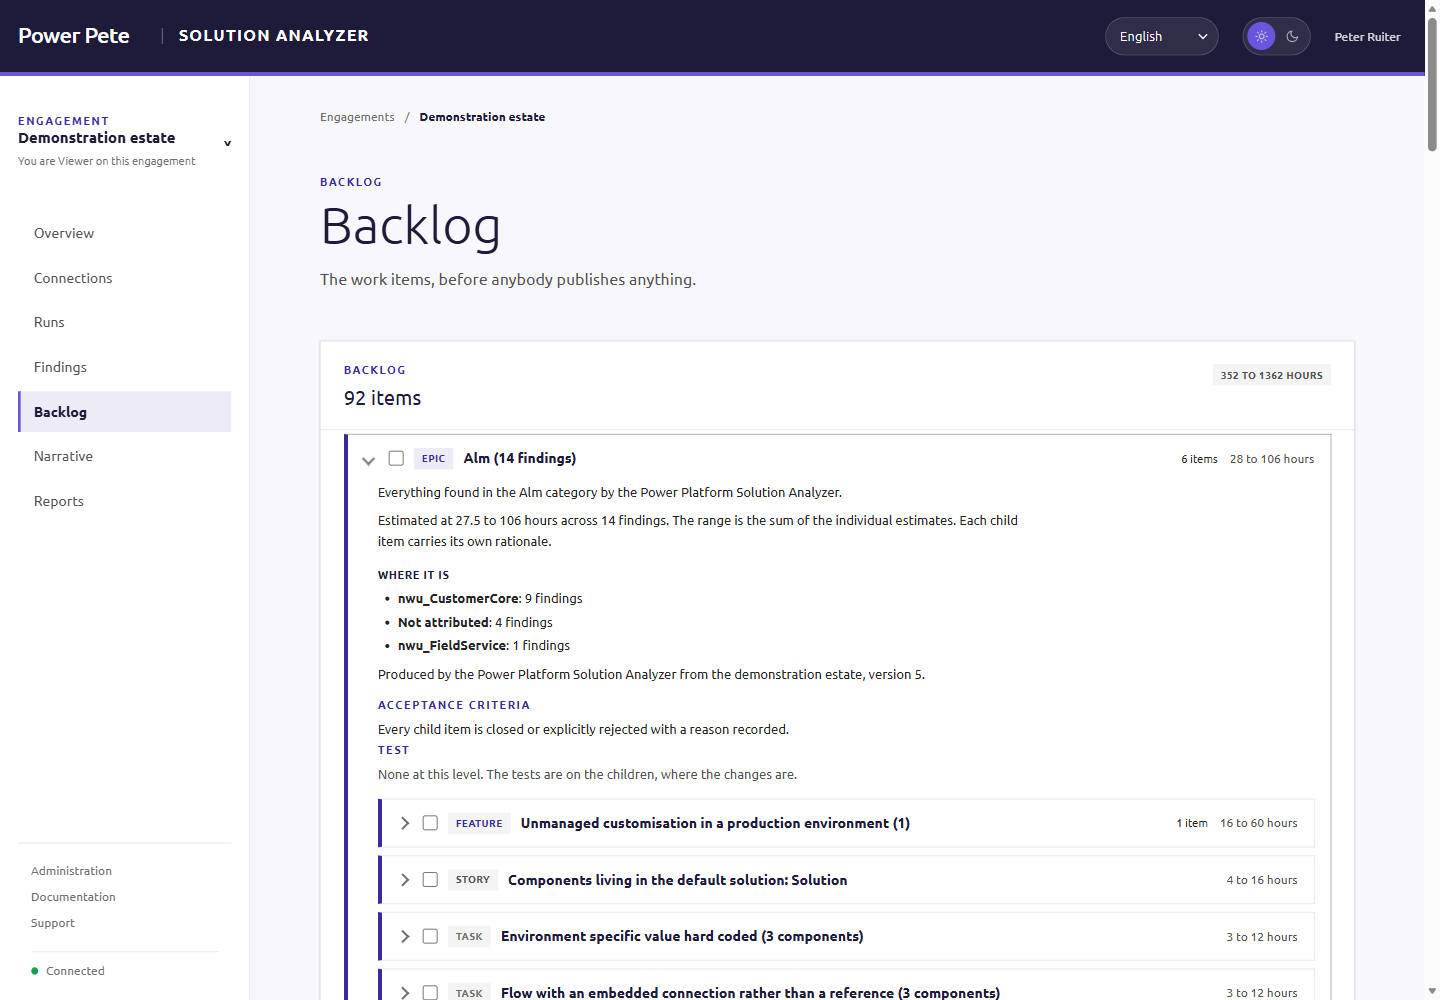Click the Engagements breadcrumb link

[357, 117]
